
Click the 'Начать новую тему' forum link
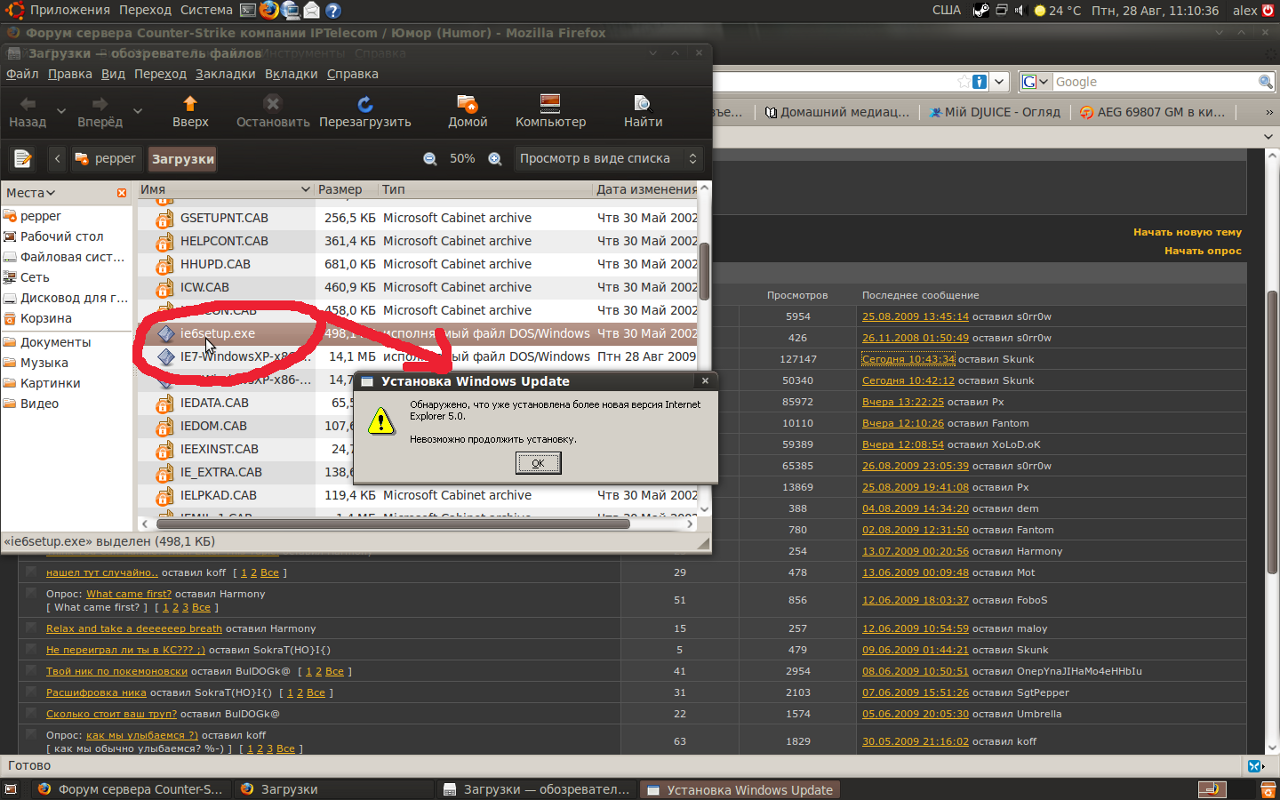pyautogui.click(x=1187, y=232)
